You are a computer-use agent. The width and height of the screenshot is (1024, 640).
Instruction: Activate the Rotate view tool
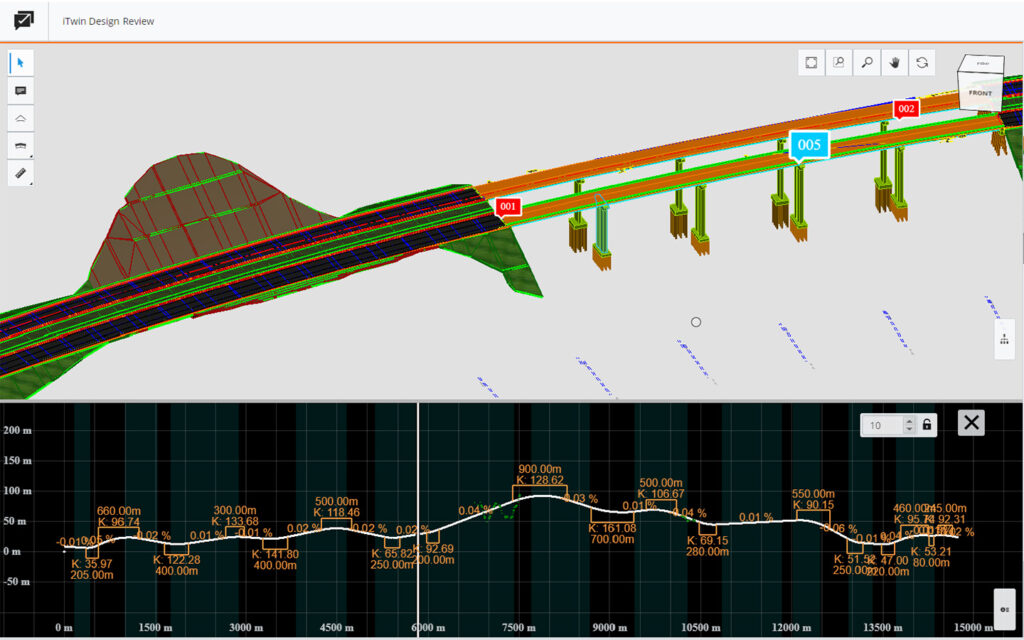click(x=921, y=61)
